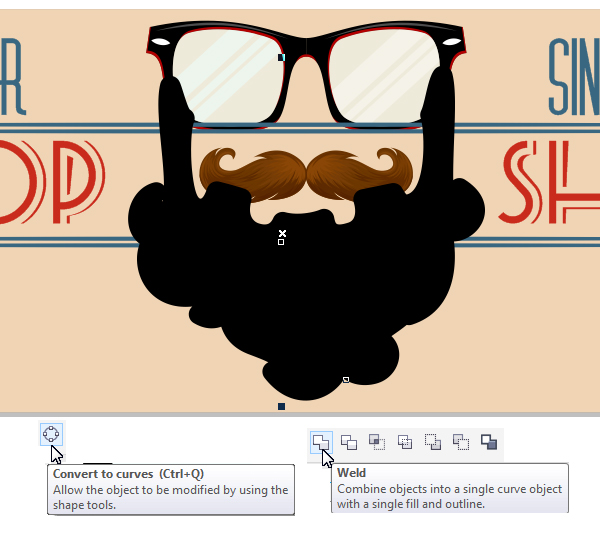Click the Weld shaping button

pos(320,441)
